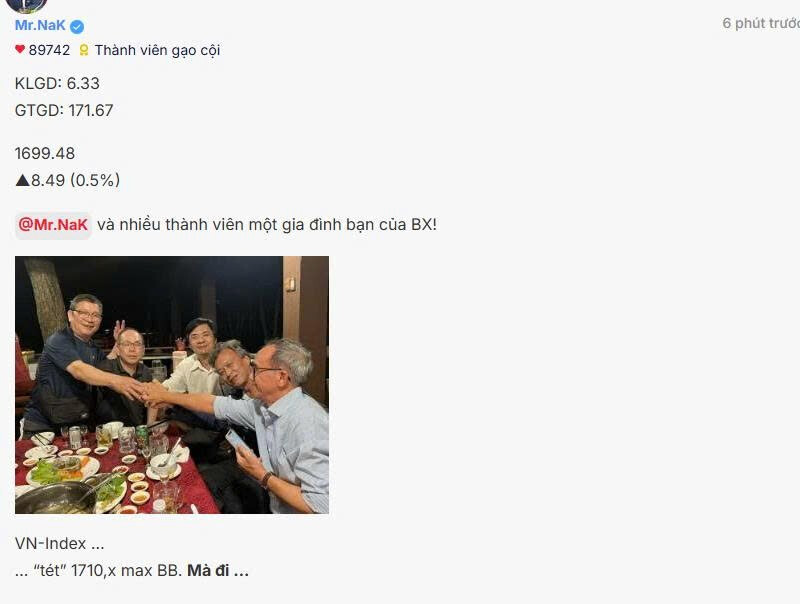Click the KLGD: 6.33 line
The width and height of the screenshot is (800, 604).
pyautogui.click(x=57, y=83)
